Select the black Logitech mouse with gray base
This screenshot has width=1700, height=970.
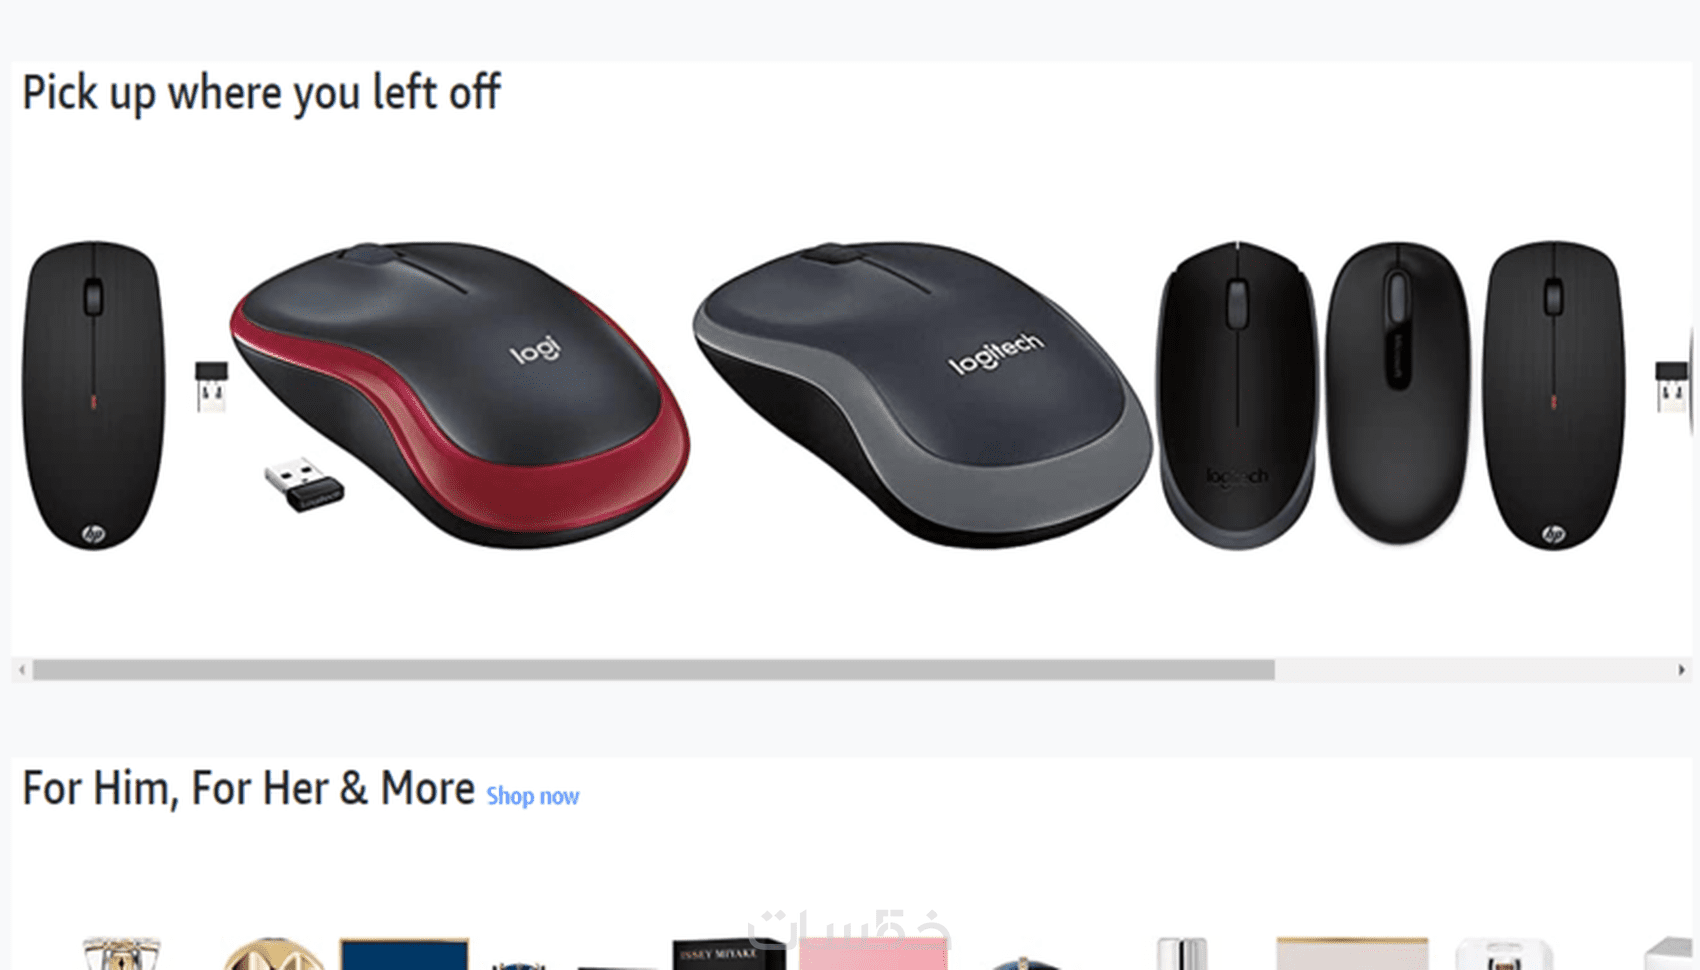tap(1237, 394)
